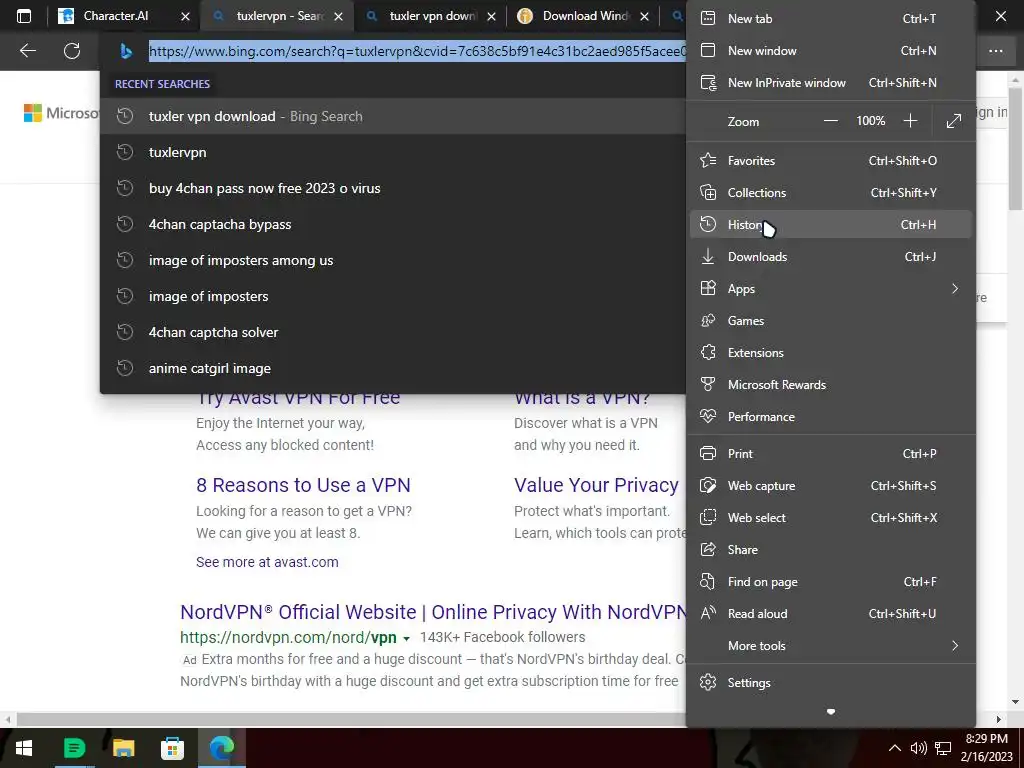Image resolution: width=1024 pixels, height=768 pixels.
Task: Open the network icon in the tray
Action: tap(943, 748)
